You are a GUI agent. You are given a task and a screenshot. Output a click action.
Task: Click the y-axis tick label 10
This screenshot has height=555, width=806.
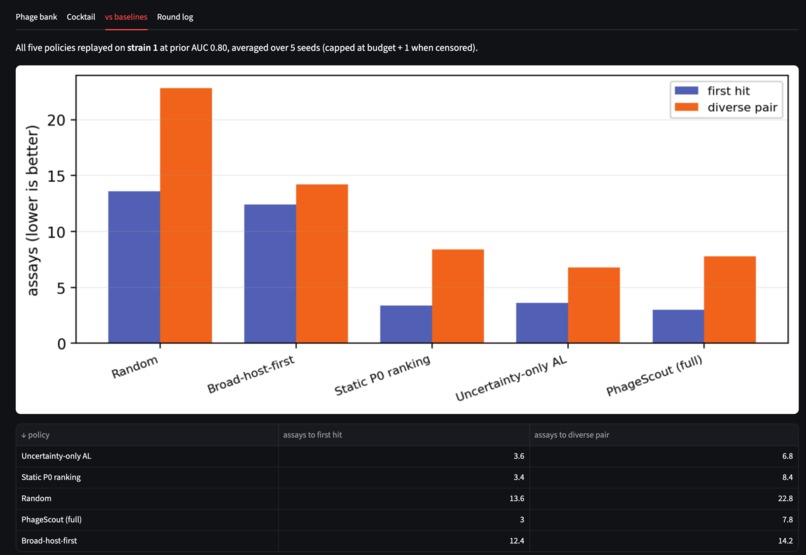56,232
